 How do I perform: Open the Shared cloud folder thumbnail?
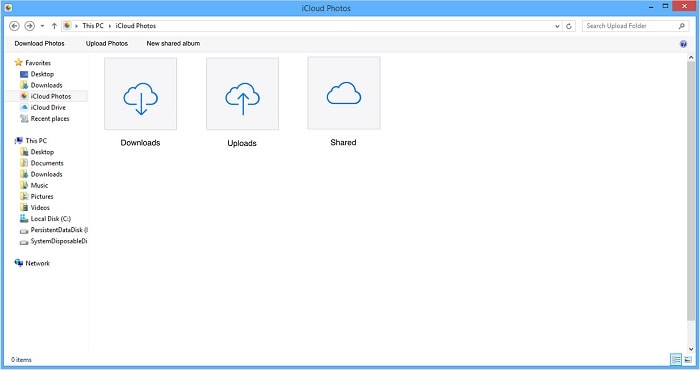[x=344, y=93]
